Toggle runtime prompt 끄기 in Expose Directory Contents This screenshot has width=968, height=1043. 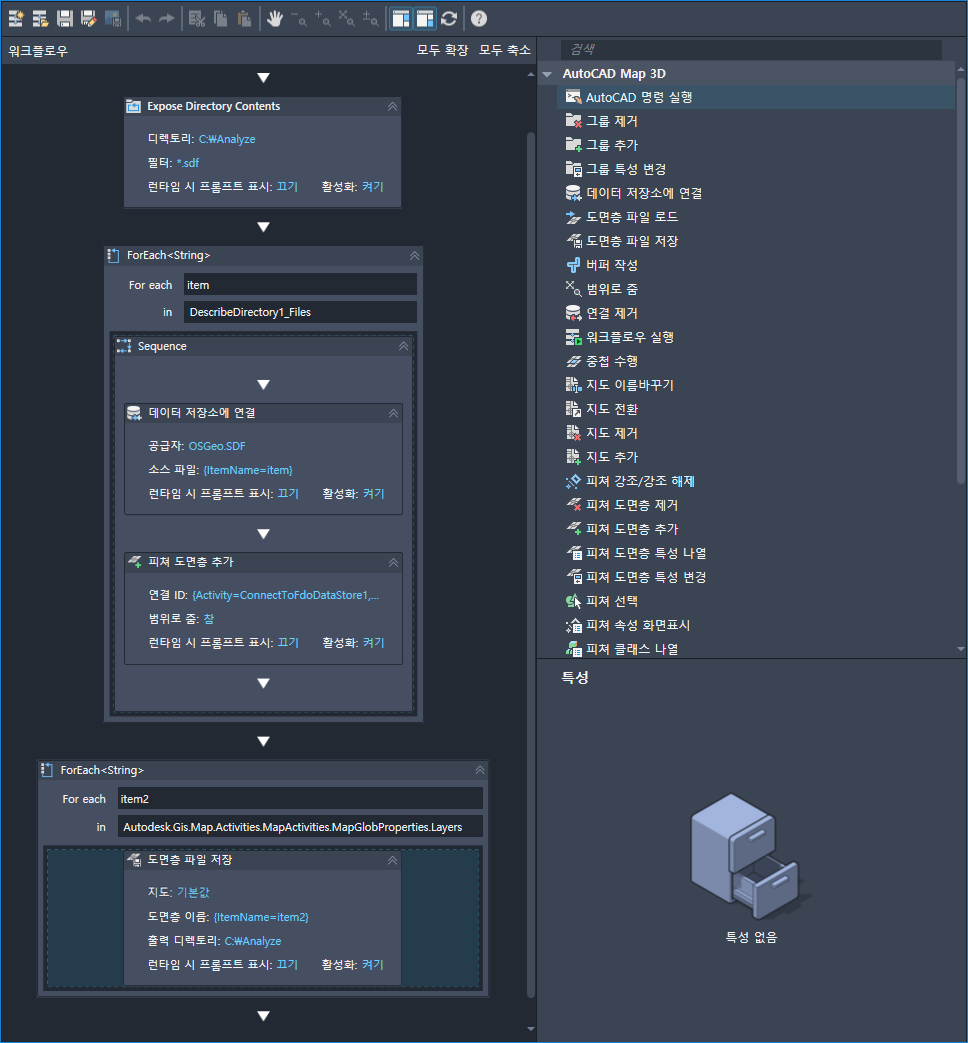pos(287,187)
